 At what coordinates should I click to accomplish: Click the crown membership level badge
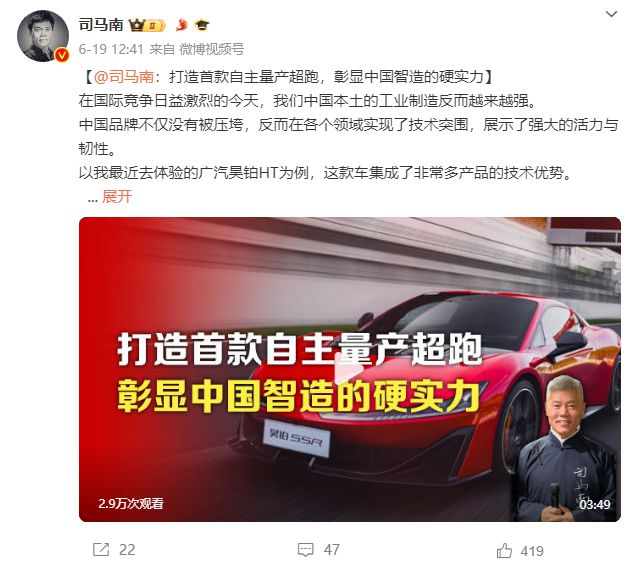coord(147,26)
